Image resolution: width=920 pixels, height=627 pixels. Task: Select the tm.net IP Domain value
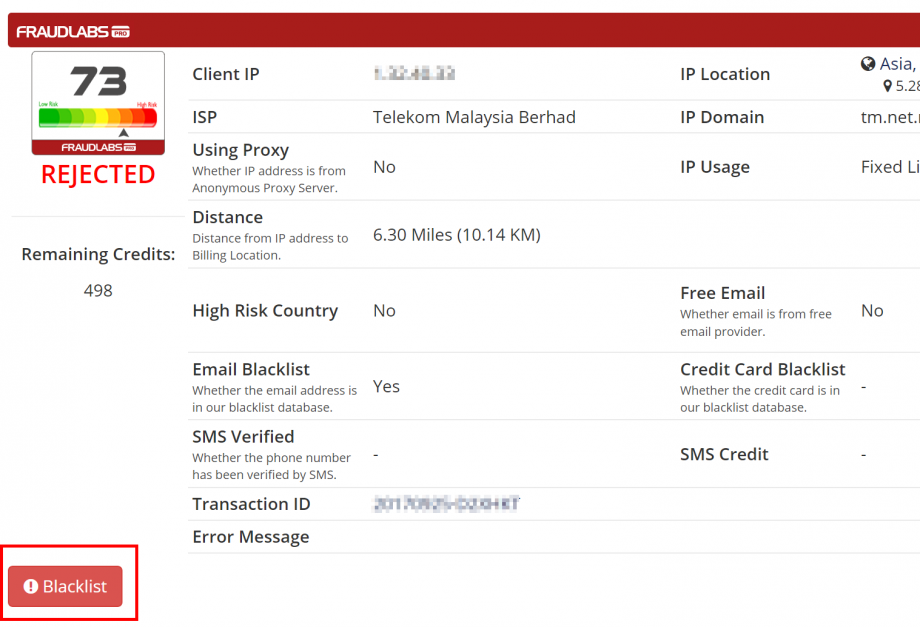point(893,117)
